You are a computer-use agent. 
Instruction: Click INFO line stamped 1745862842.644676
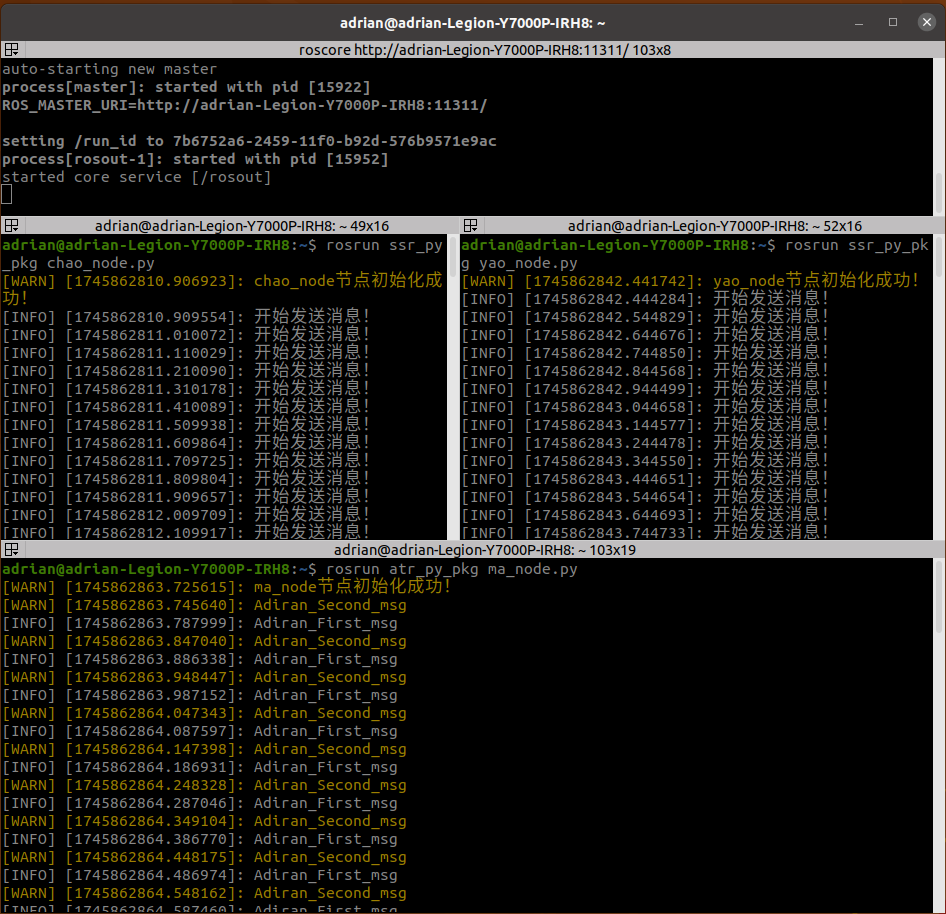(646, 335)
